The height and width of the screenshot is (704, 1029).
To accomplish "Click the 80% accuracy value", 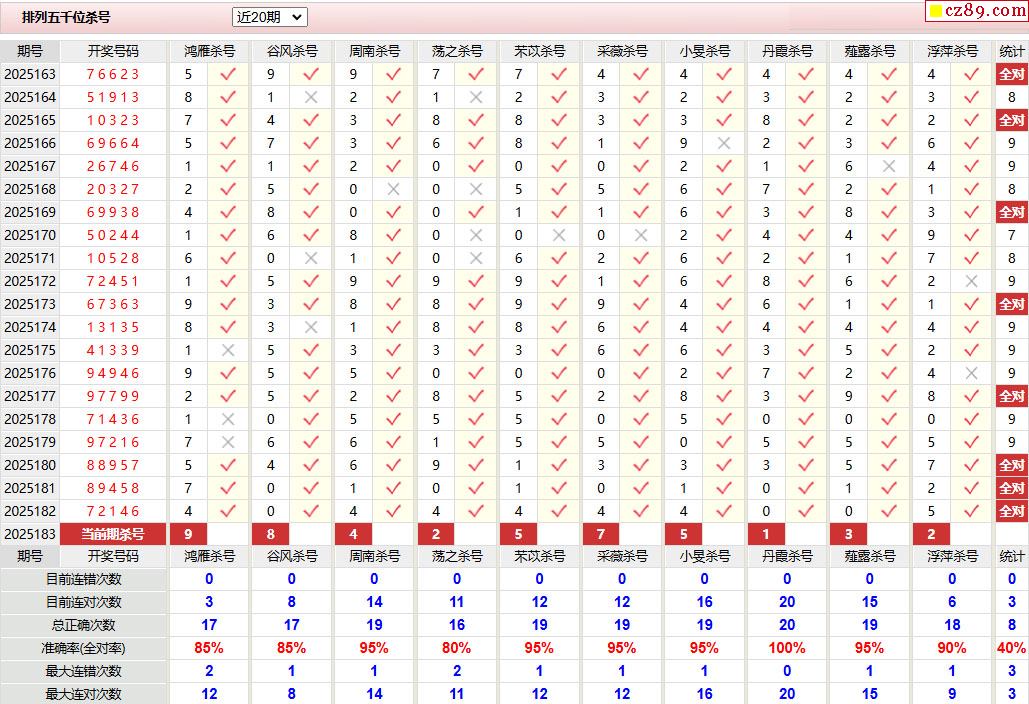I will click(457, 648).
